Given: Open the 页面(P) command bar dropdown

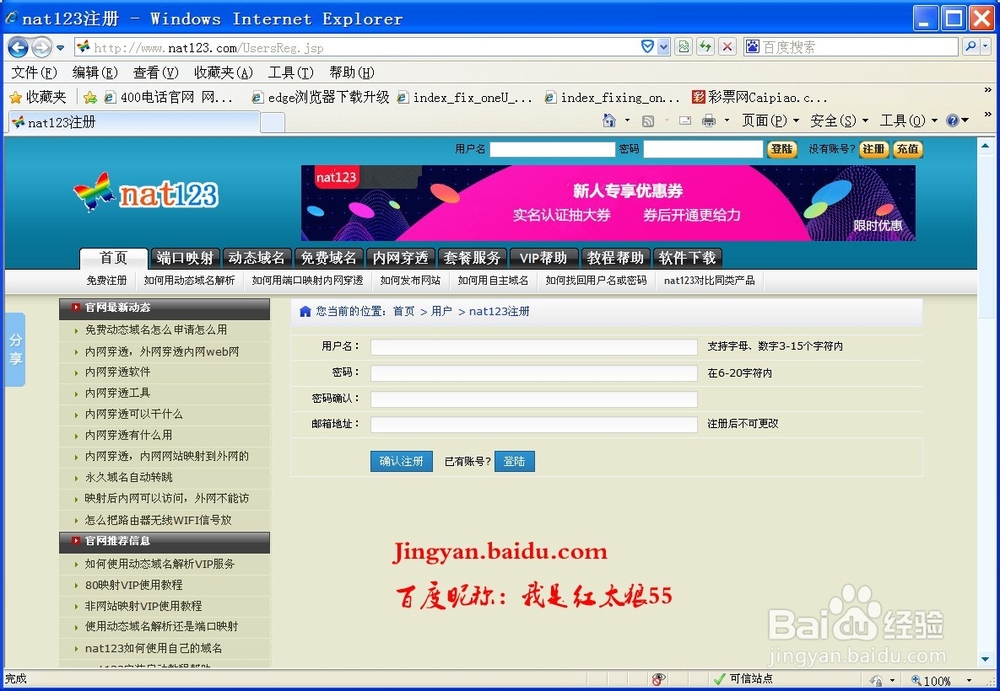Looking at the screenshot, I should tap(770, 121).
